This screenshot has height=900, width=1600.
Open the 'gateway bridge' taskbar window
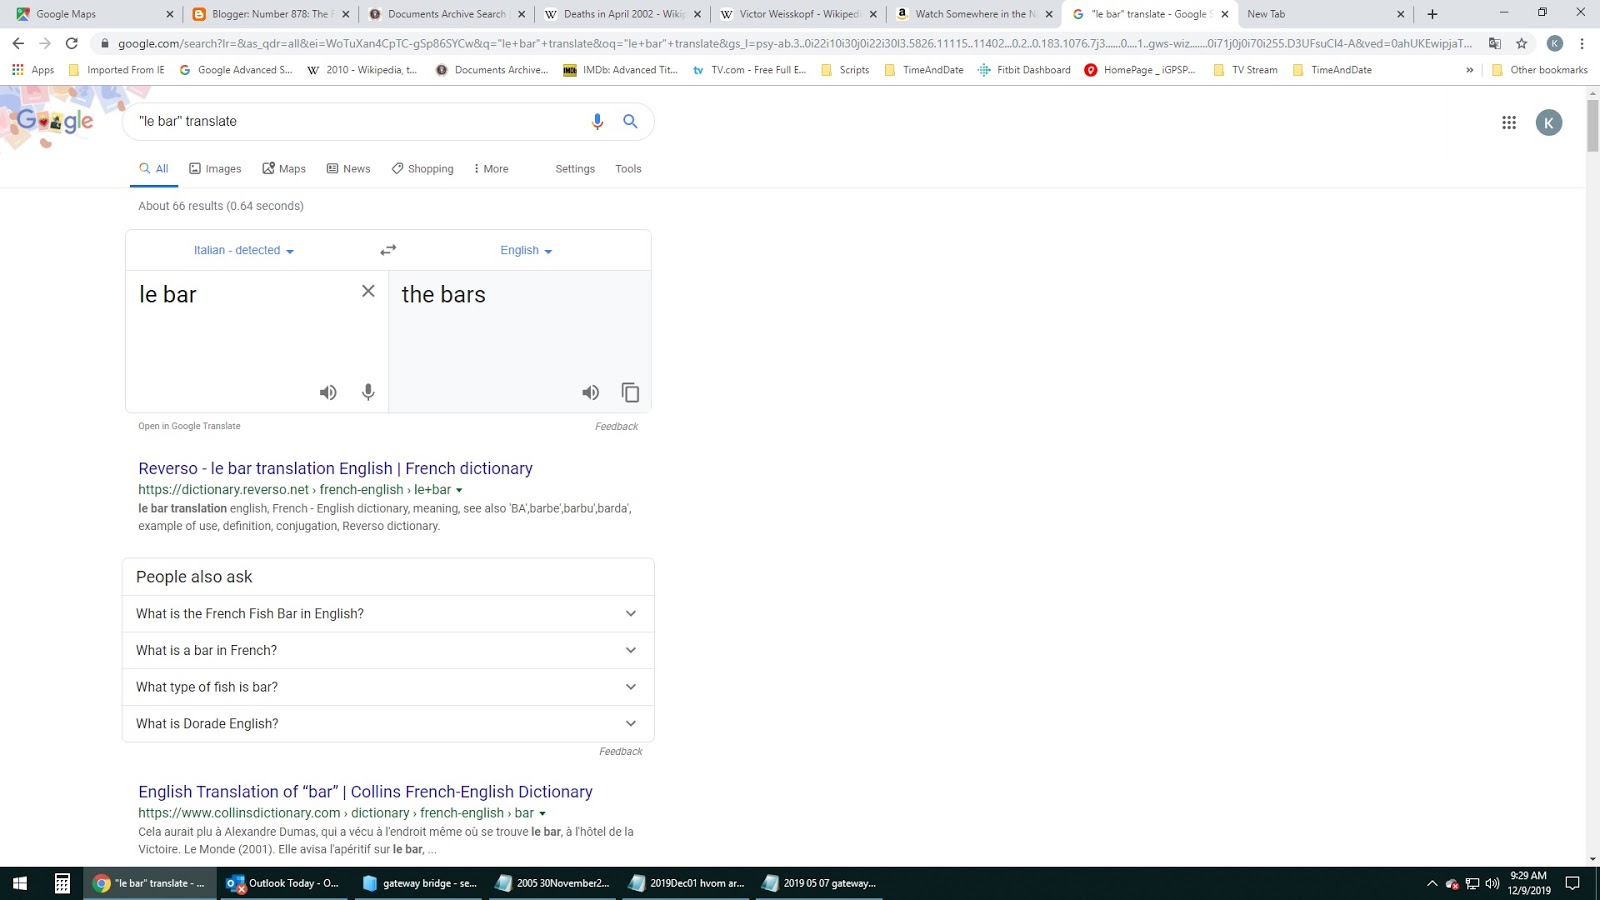(420, 883)
